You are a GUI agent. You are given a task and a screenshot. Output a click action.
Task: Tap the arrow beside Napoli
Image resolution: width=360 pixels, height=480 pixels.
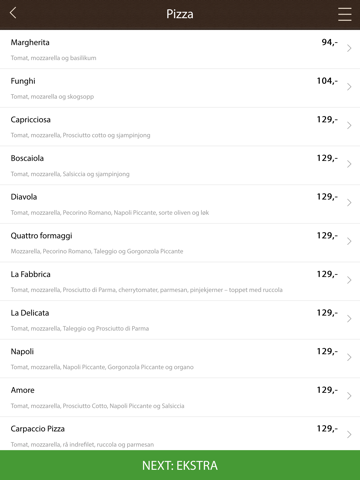coord(349,358)
